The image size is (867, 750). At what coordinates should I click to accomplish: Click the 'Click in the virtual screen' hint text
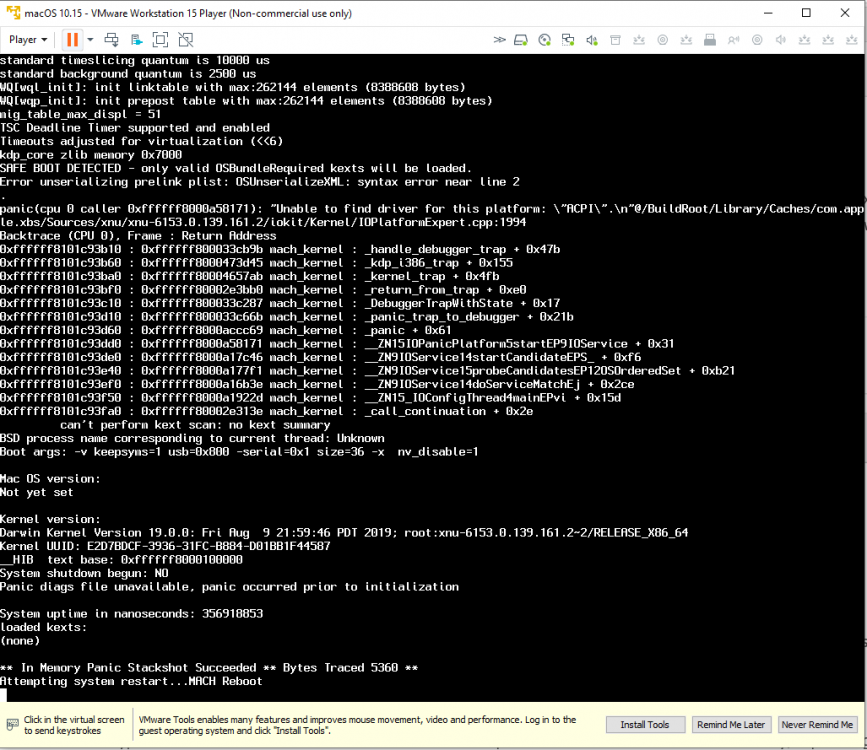[74, 725]
